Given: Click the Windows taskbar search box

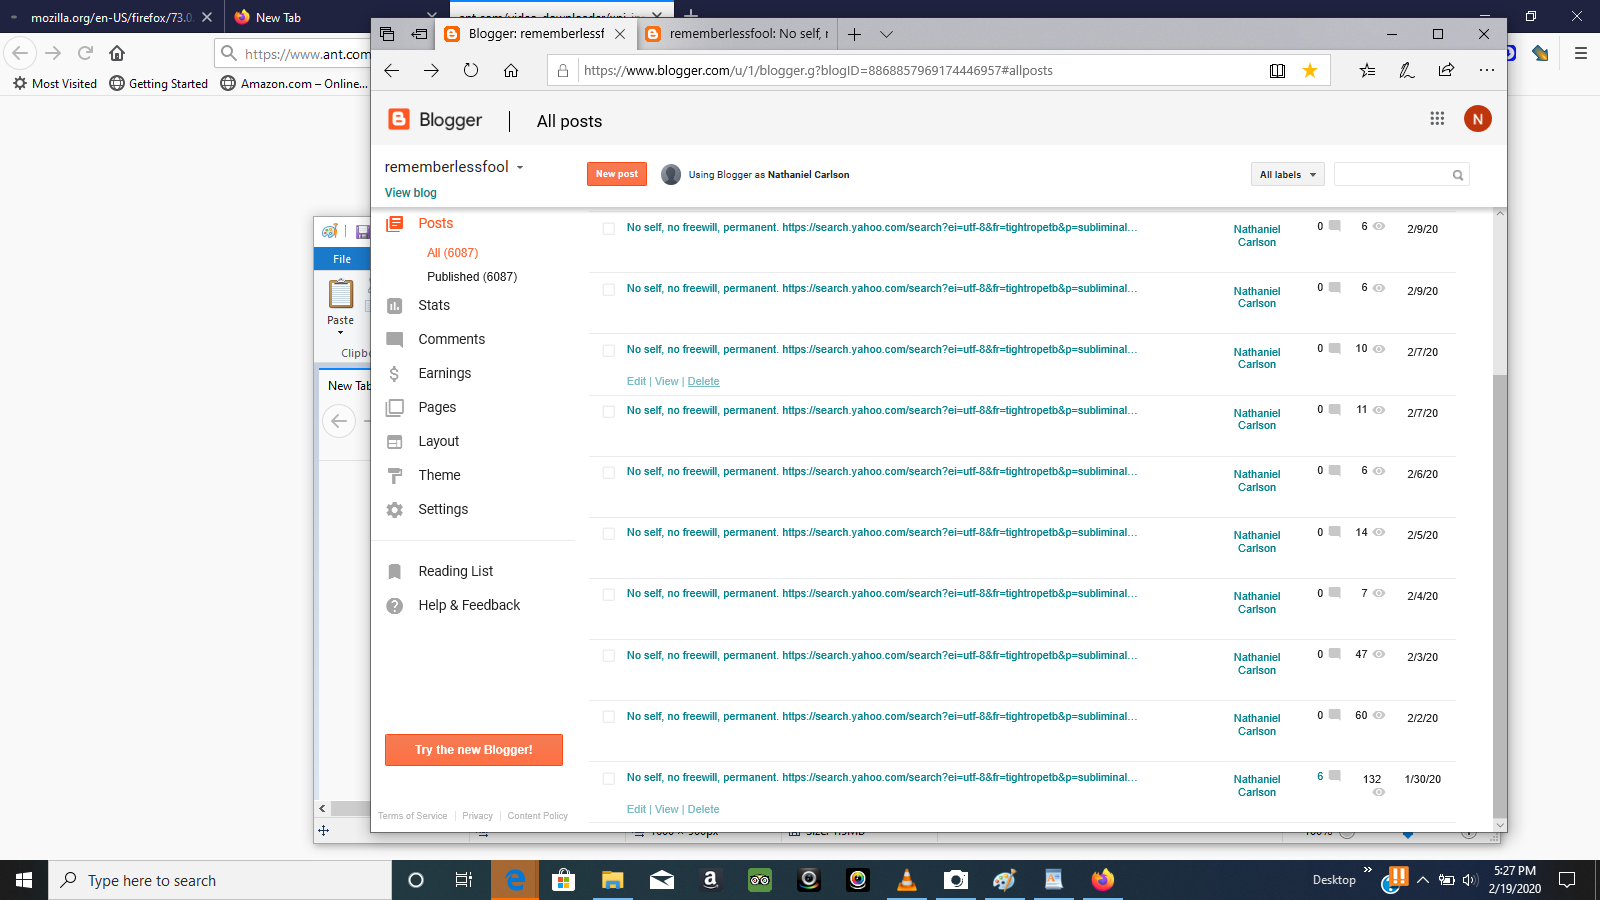Looking at the screenshot, I should (220, 880).
